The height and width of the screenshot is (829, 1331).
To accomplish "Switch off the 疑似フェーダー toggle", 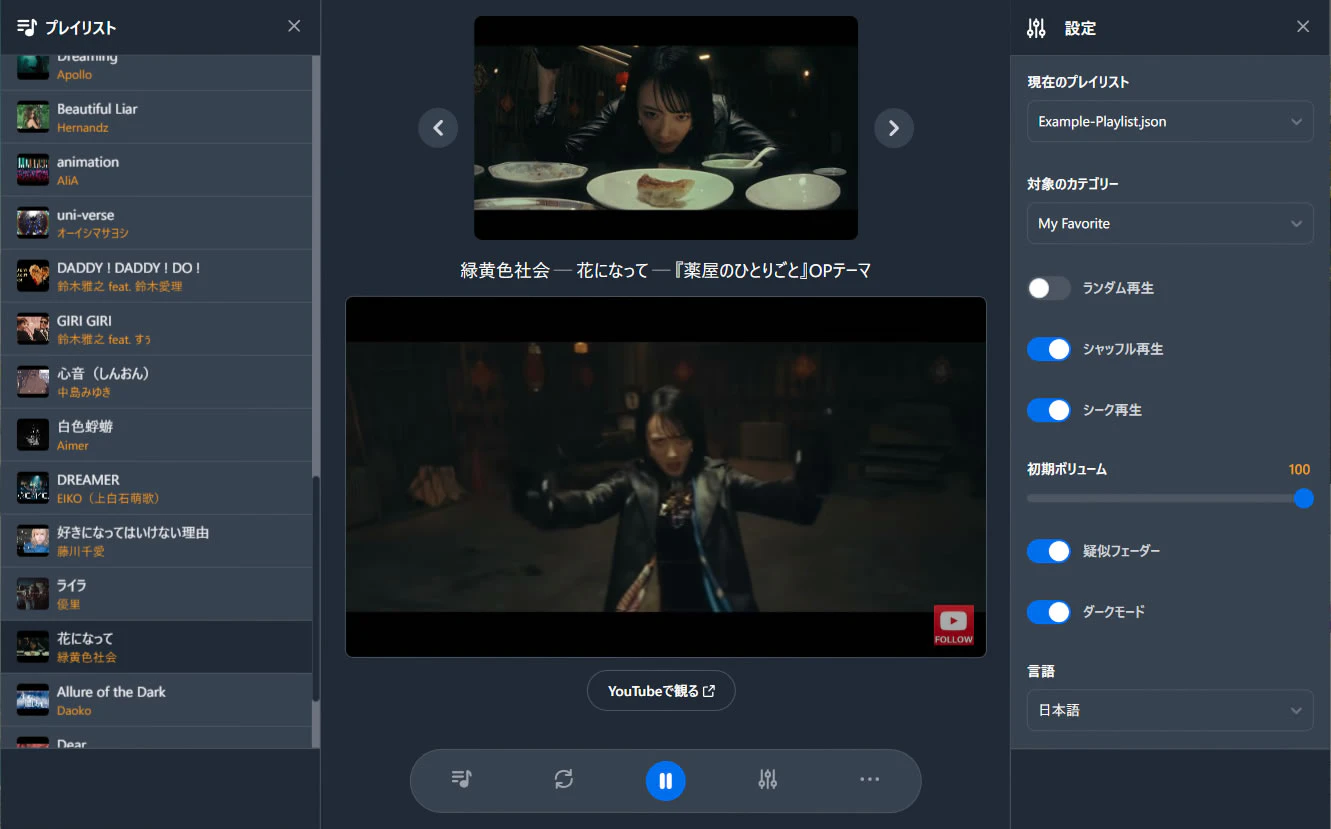I will point(1049,551).
